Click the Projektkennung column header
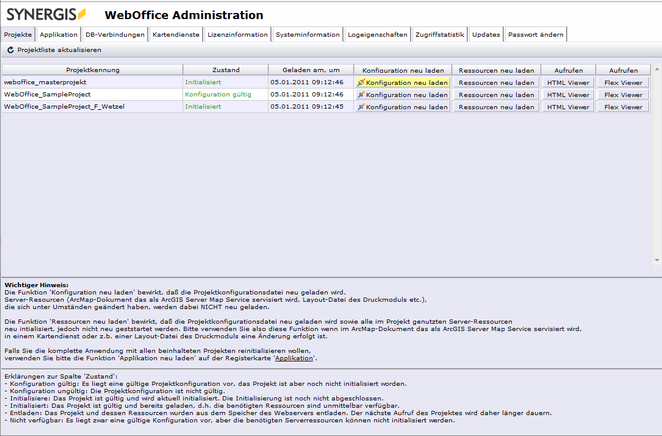The width and height of the screenshot is (662, 436). [x=92, y=71]
